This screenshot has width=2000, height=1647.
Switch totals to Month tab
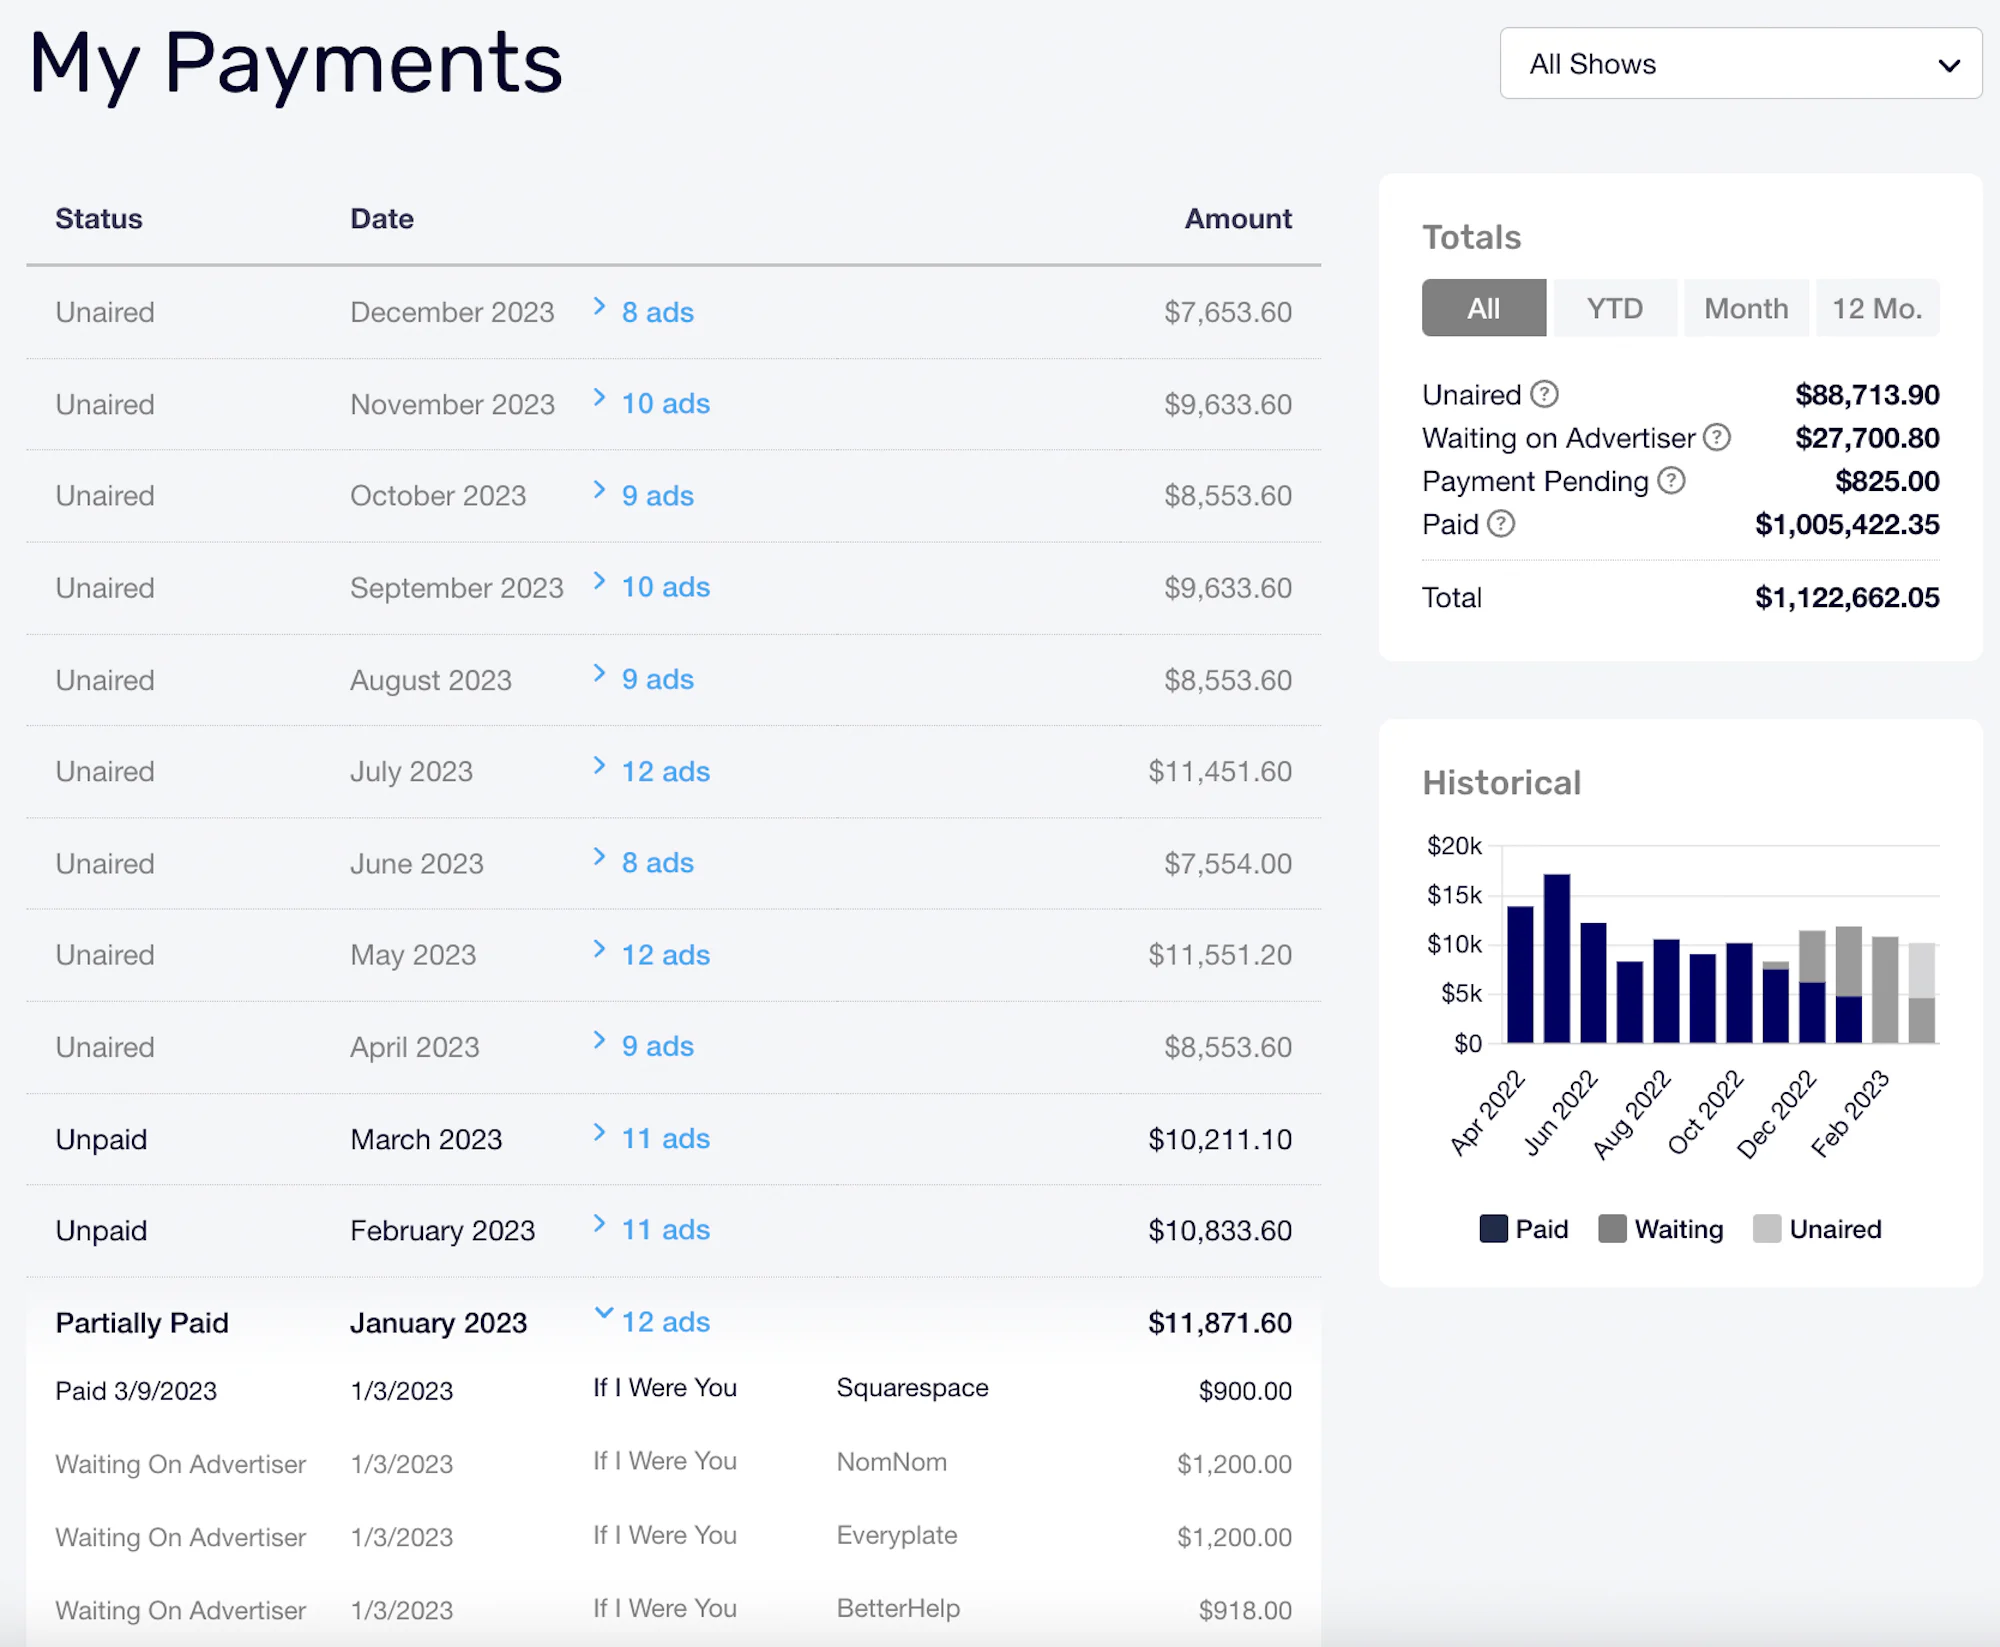pos(1746,308)
